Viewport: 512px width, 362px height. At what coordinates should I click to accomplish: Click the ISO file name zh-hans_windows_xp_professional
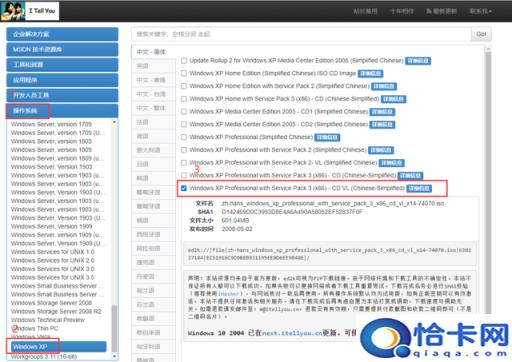click(333, 203)
